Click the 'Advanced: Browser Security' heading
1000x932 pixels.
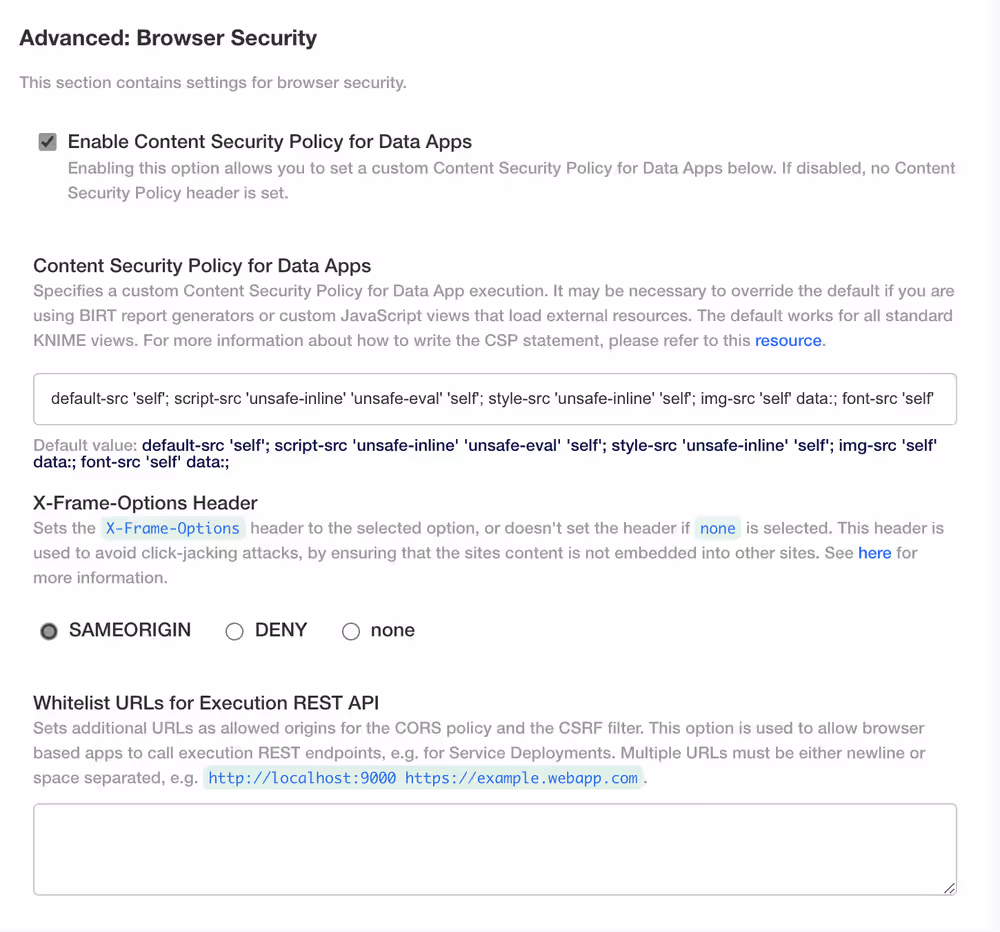167,38
